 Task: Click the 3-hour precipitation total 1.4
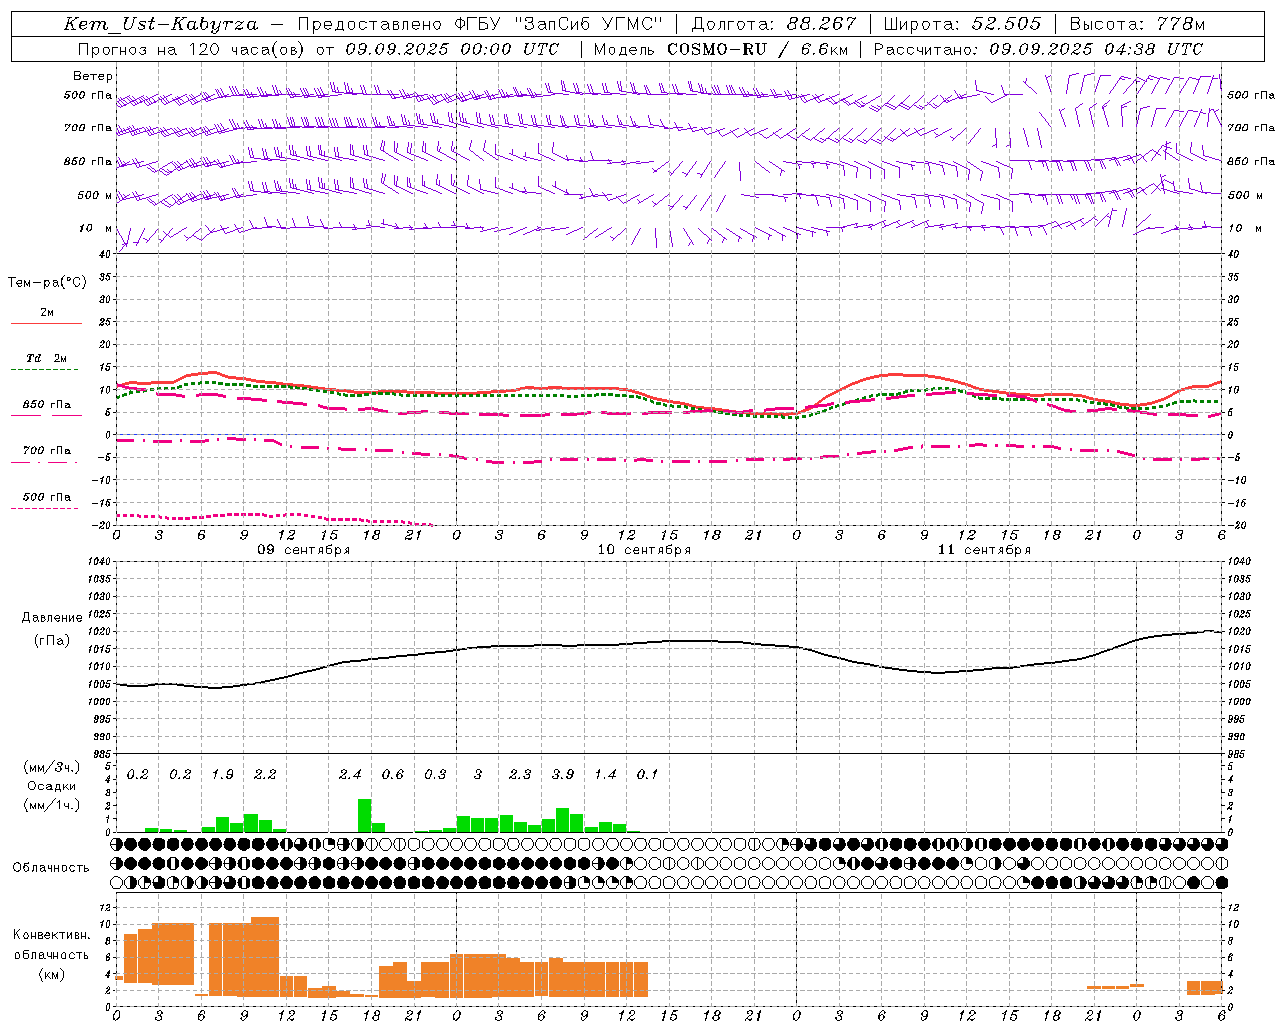click(605, 774)
